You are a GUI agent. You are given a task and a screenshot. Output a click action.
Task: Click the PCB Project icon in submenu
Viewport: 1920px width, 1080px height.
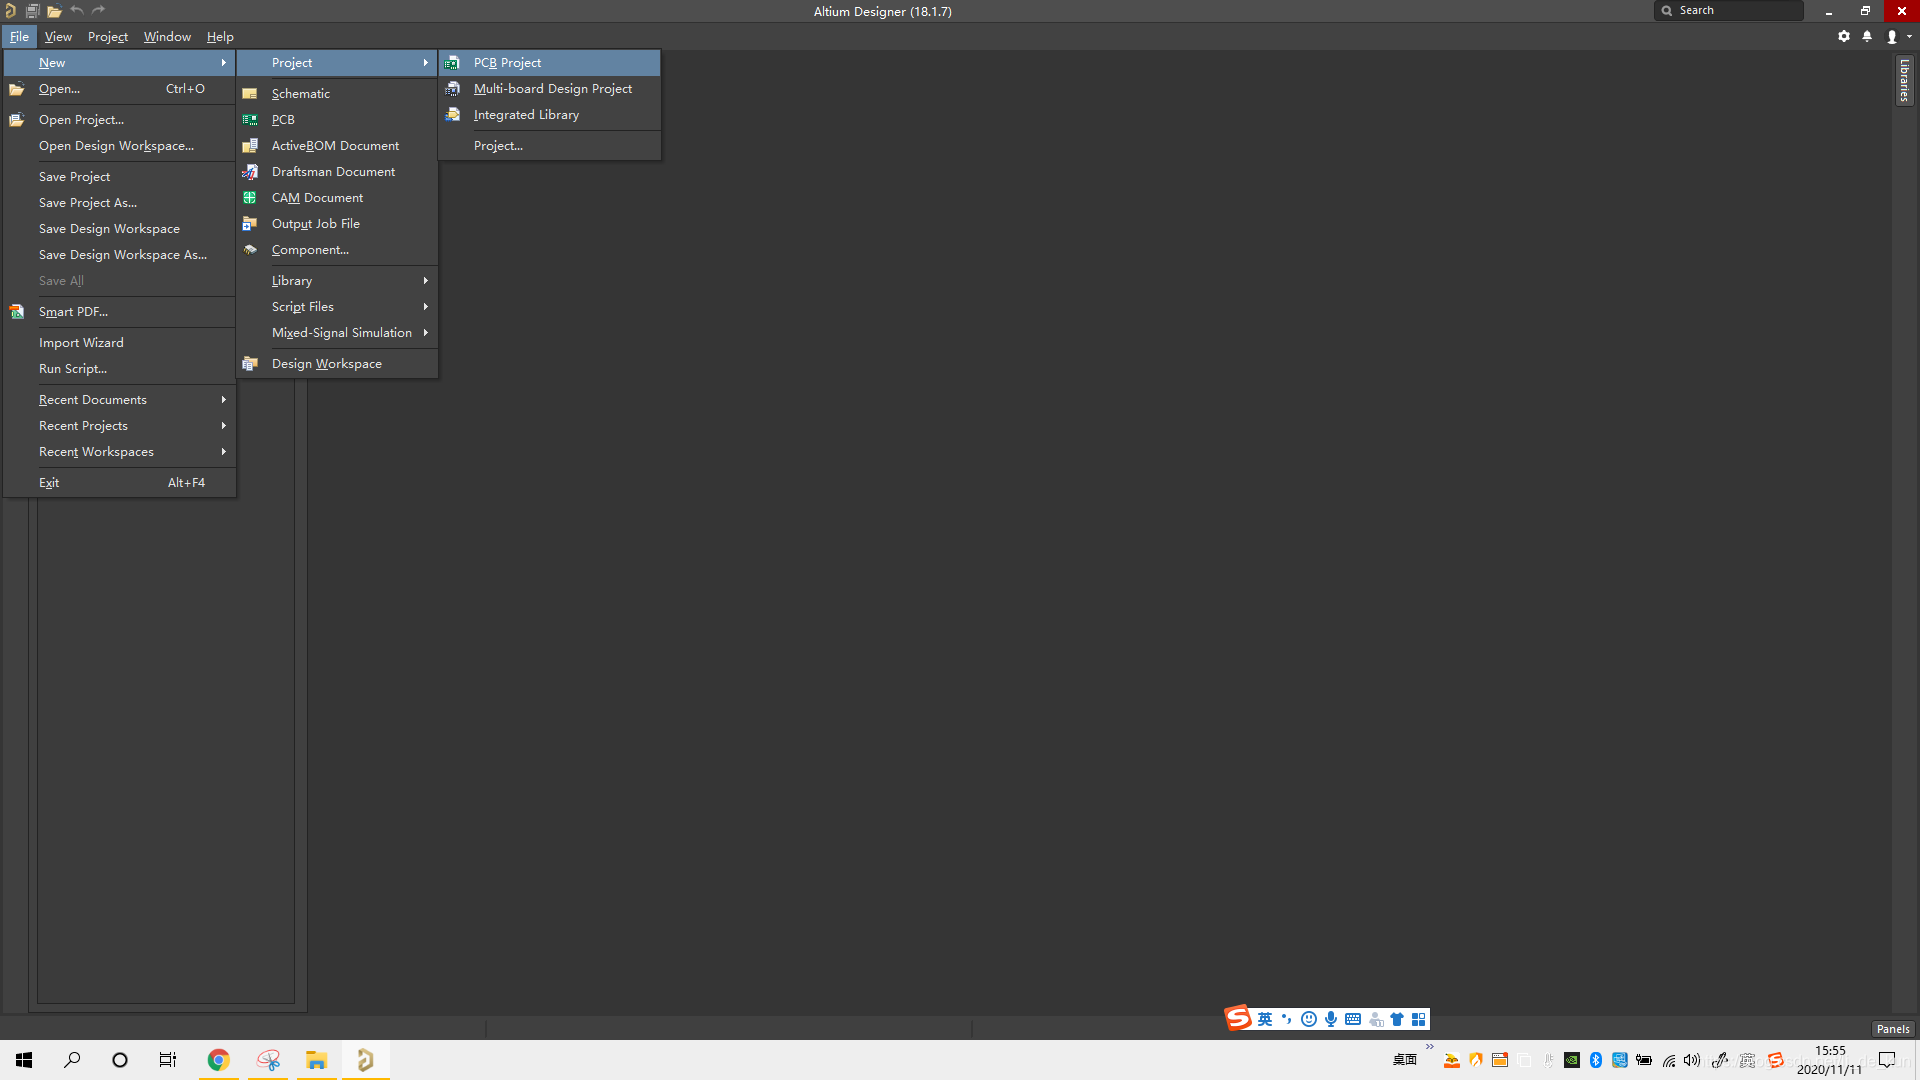453,63
